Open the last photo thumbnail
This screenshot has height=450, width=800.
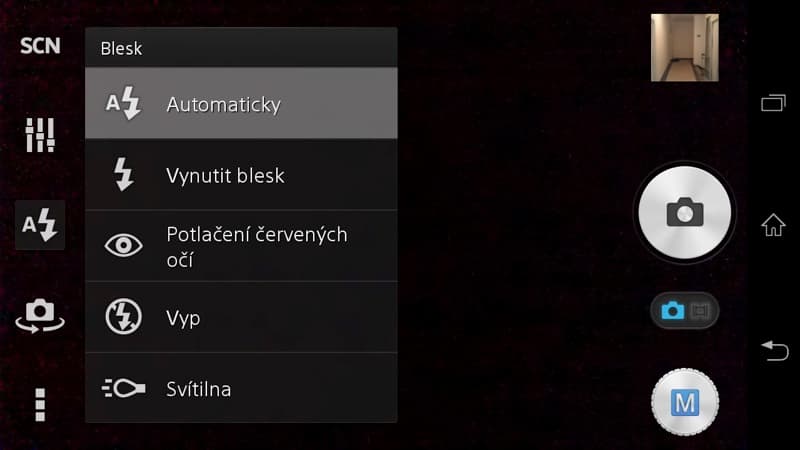(685, 47)
